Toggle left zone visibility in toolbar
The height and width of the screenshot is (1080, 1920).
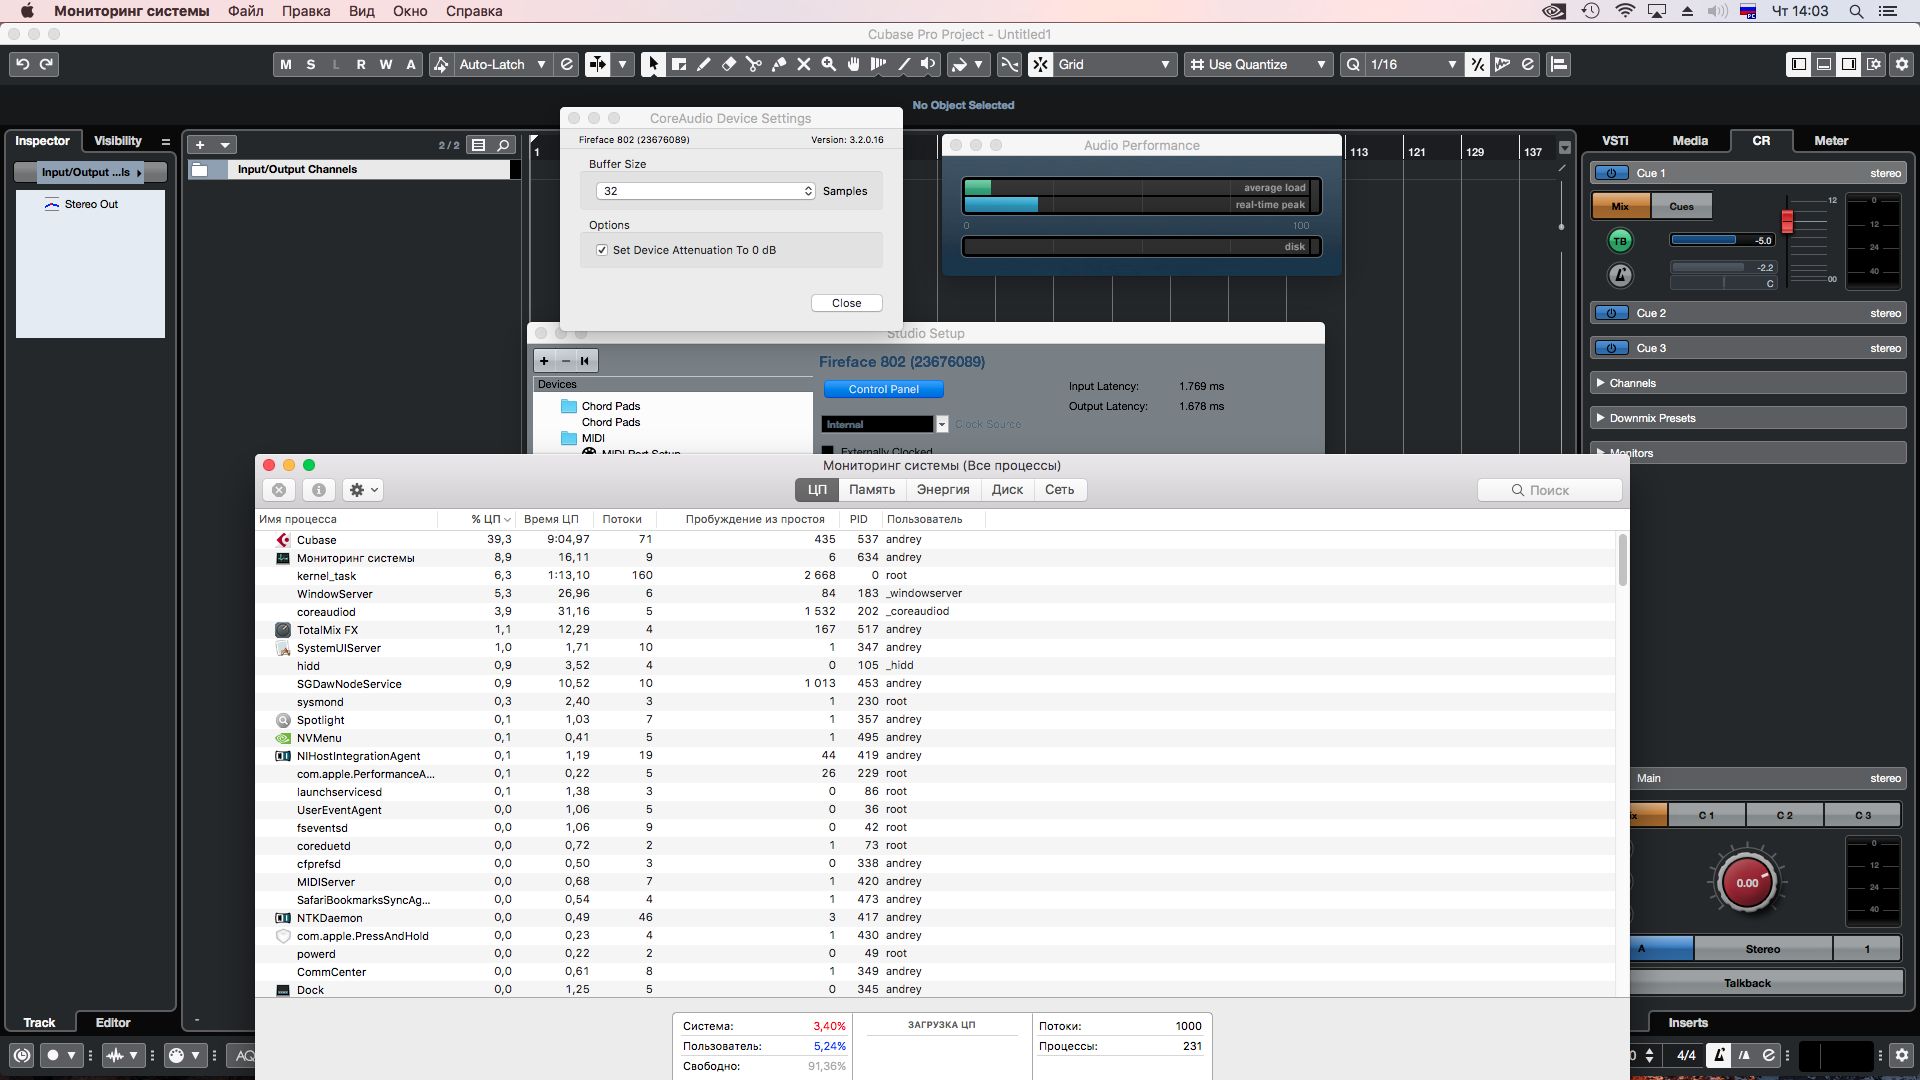[1799, 64]
